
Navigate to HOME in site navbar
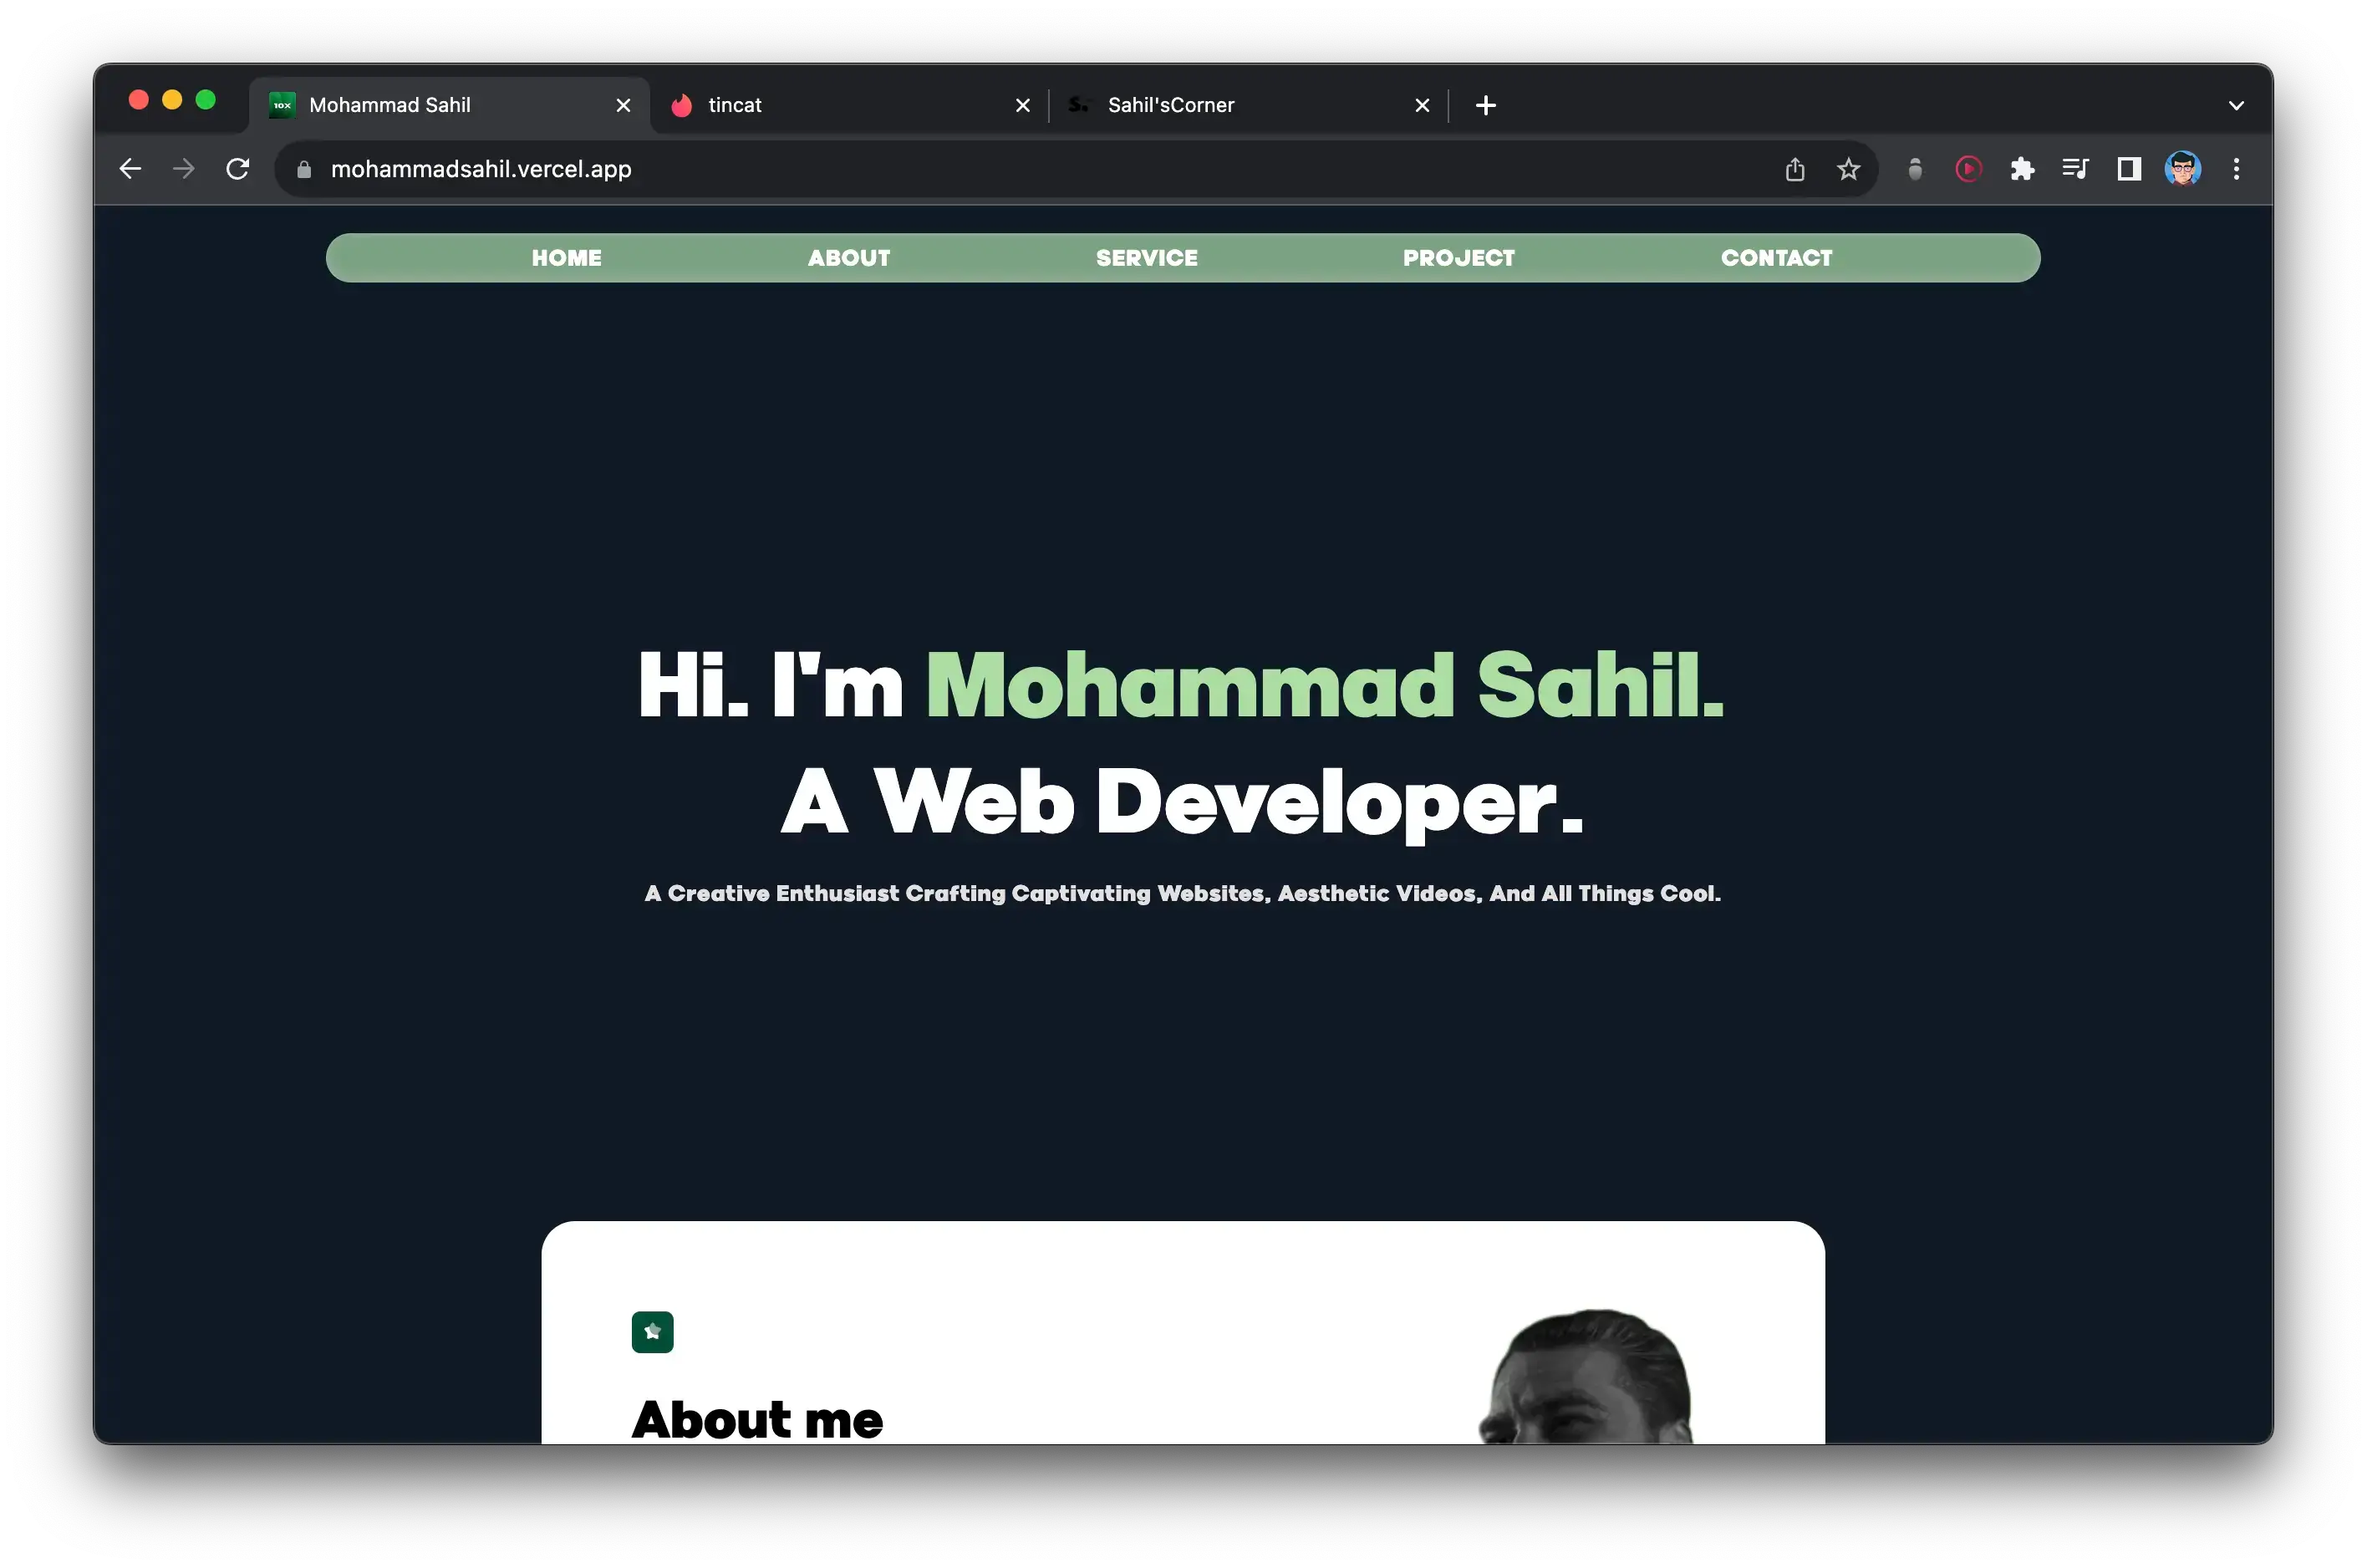click(566, 258)
